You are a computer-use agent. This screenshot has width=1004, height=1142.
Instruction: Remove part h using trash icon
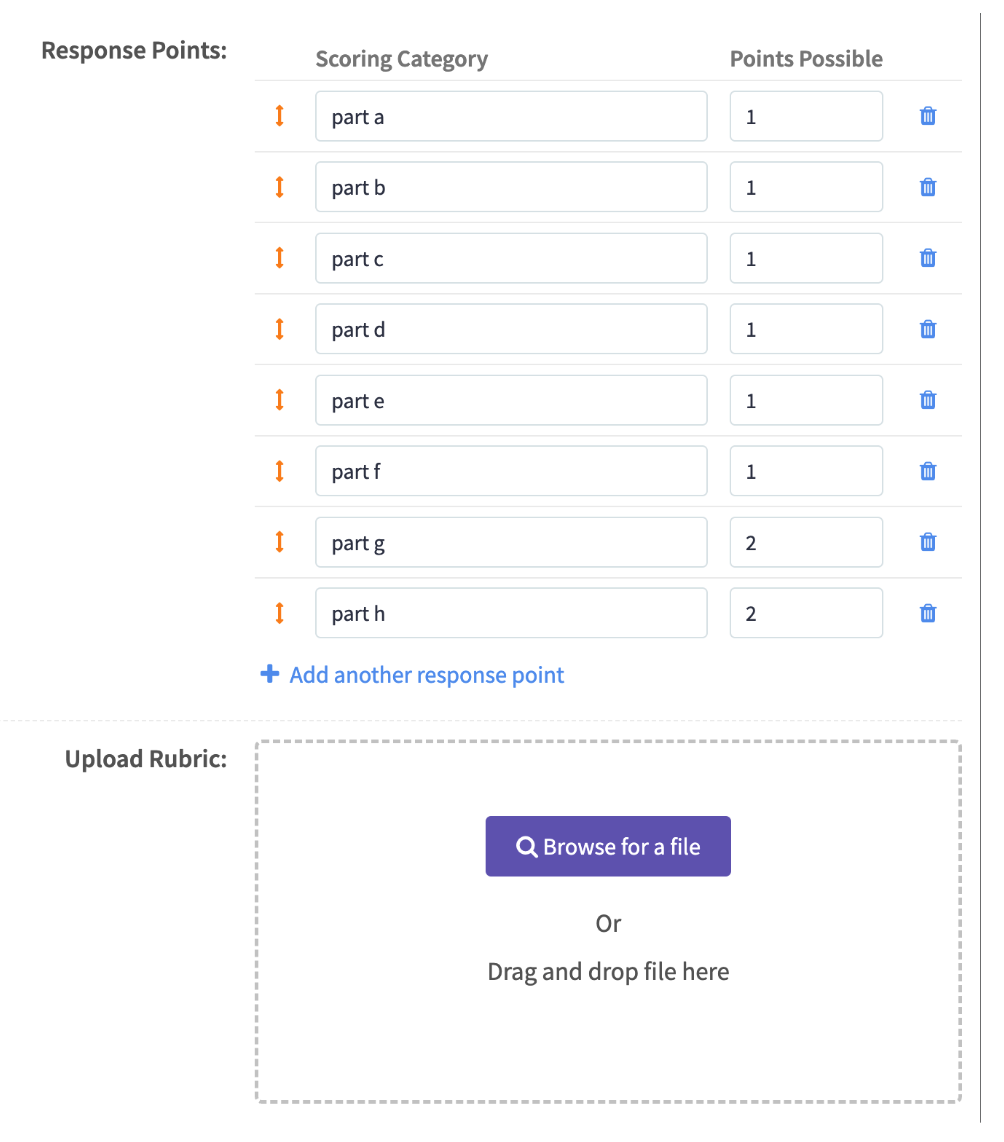click(x=928, y=613)
